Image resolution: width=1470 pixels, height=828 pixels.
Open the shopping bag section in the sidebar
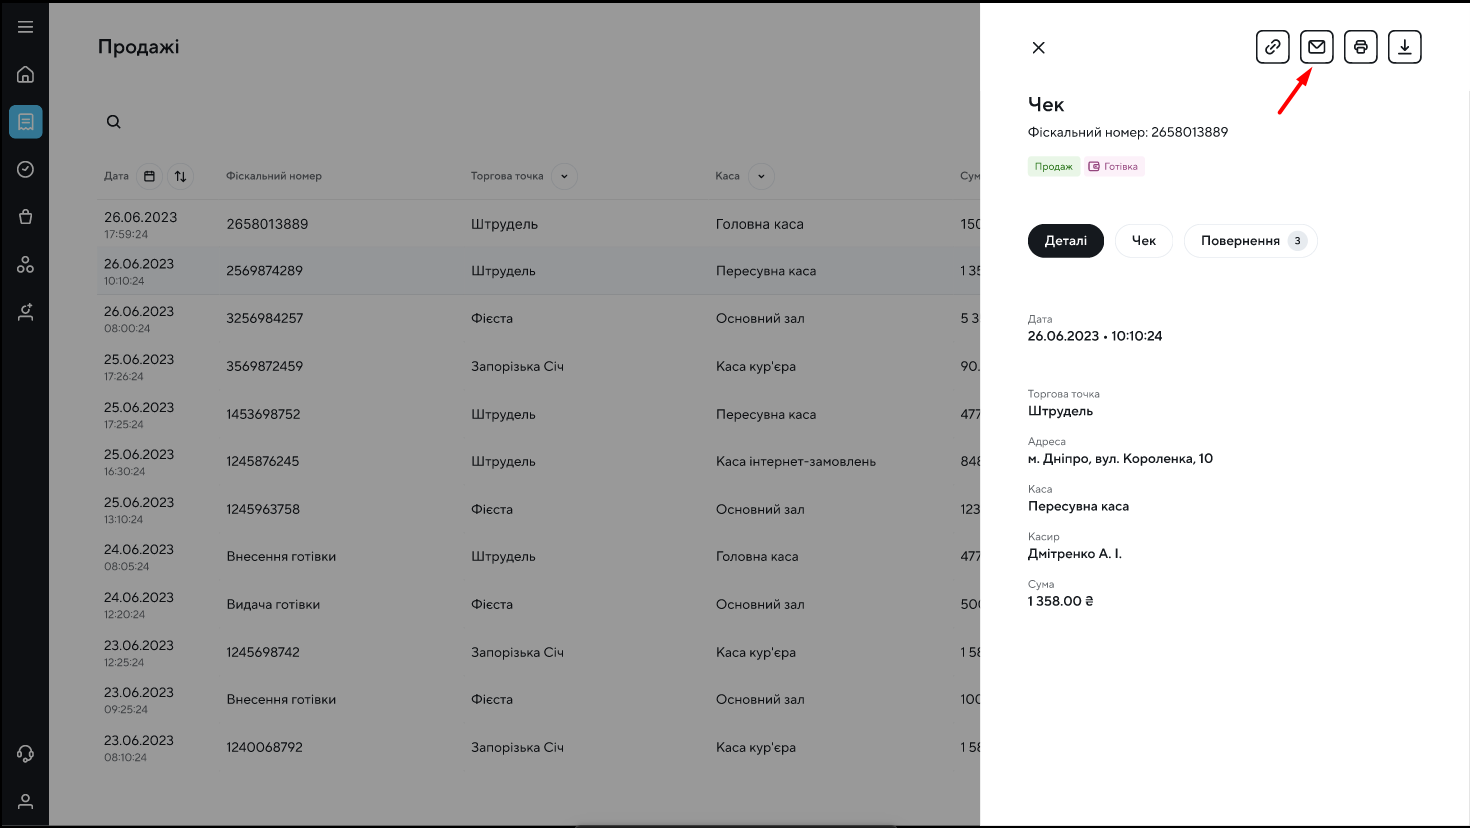click(26, 217)
